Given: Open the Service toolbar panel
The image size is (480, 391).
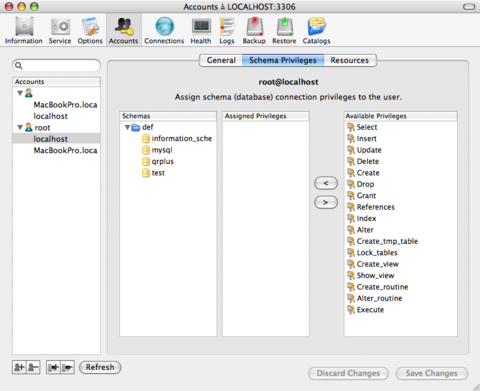Looking at the screenshot, I should [60, 30].
